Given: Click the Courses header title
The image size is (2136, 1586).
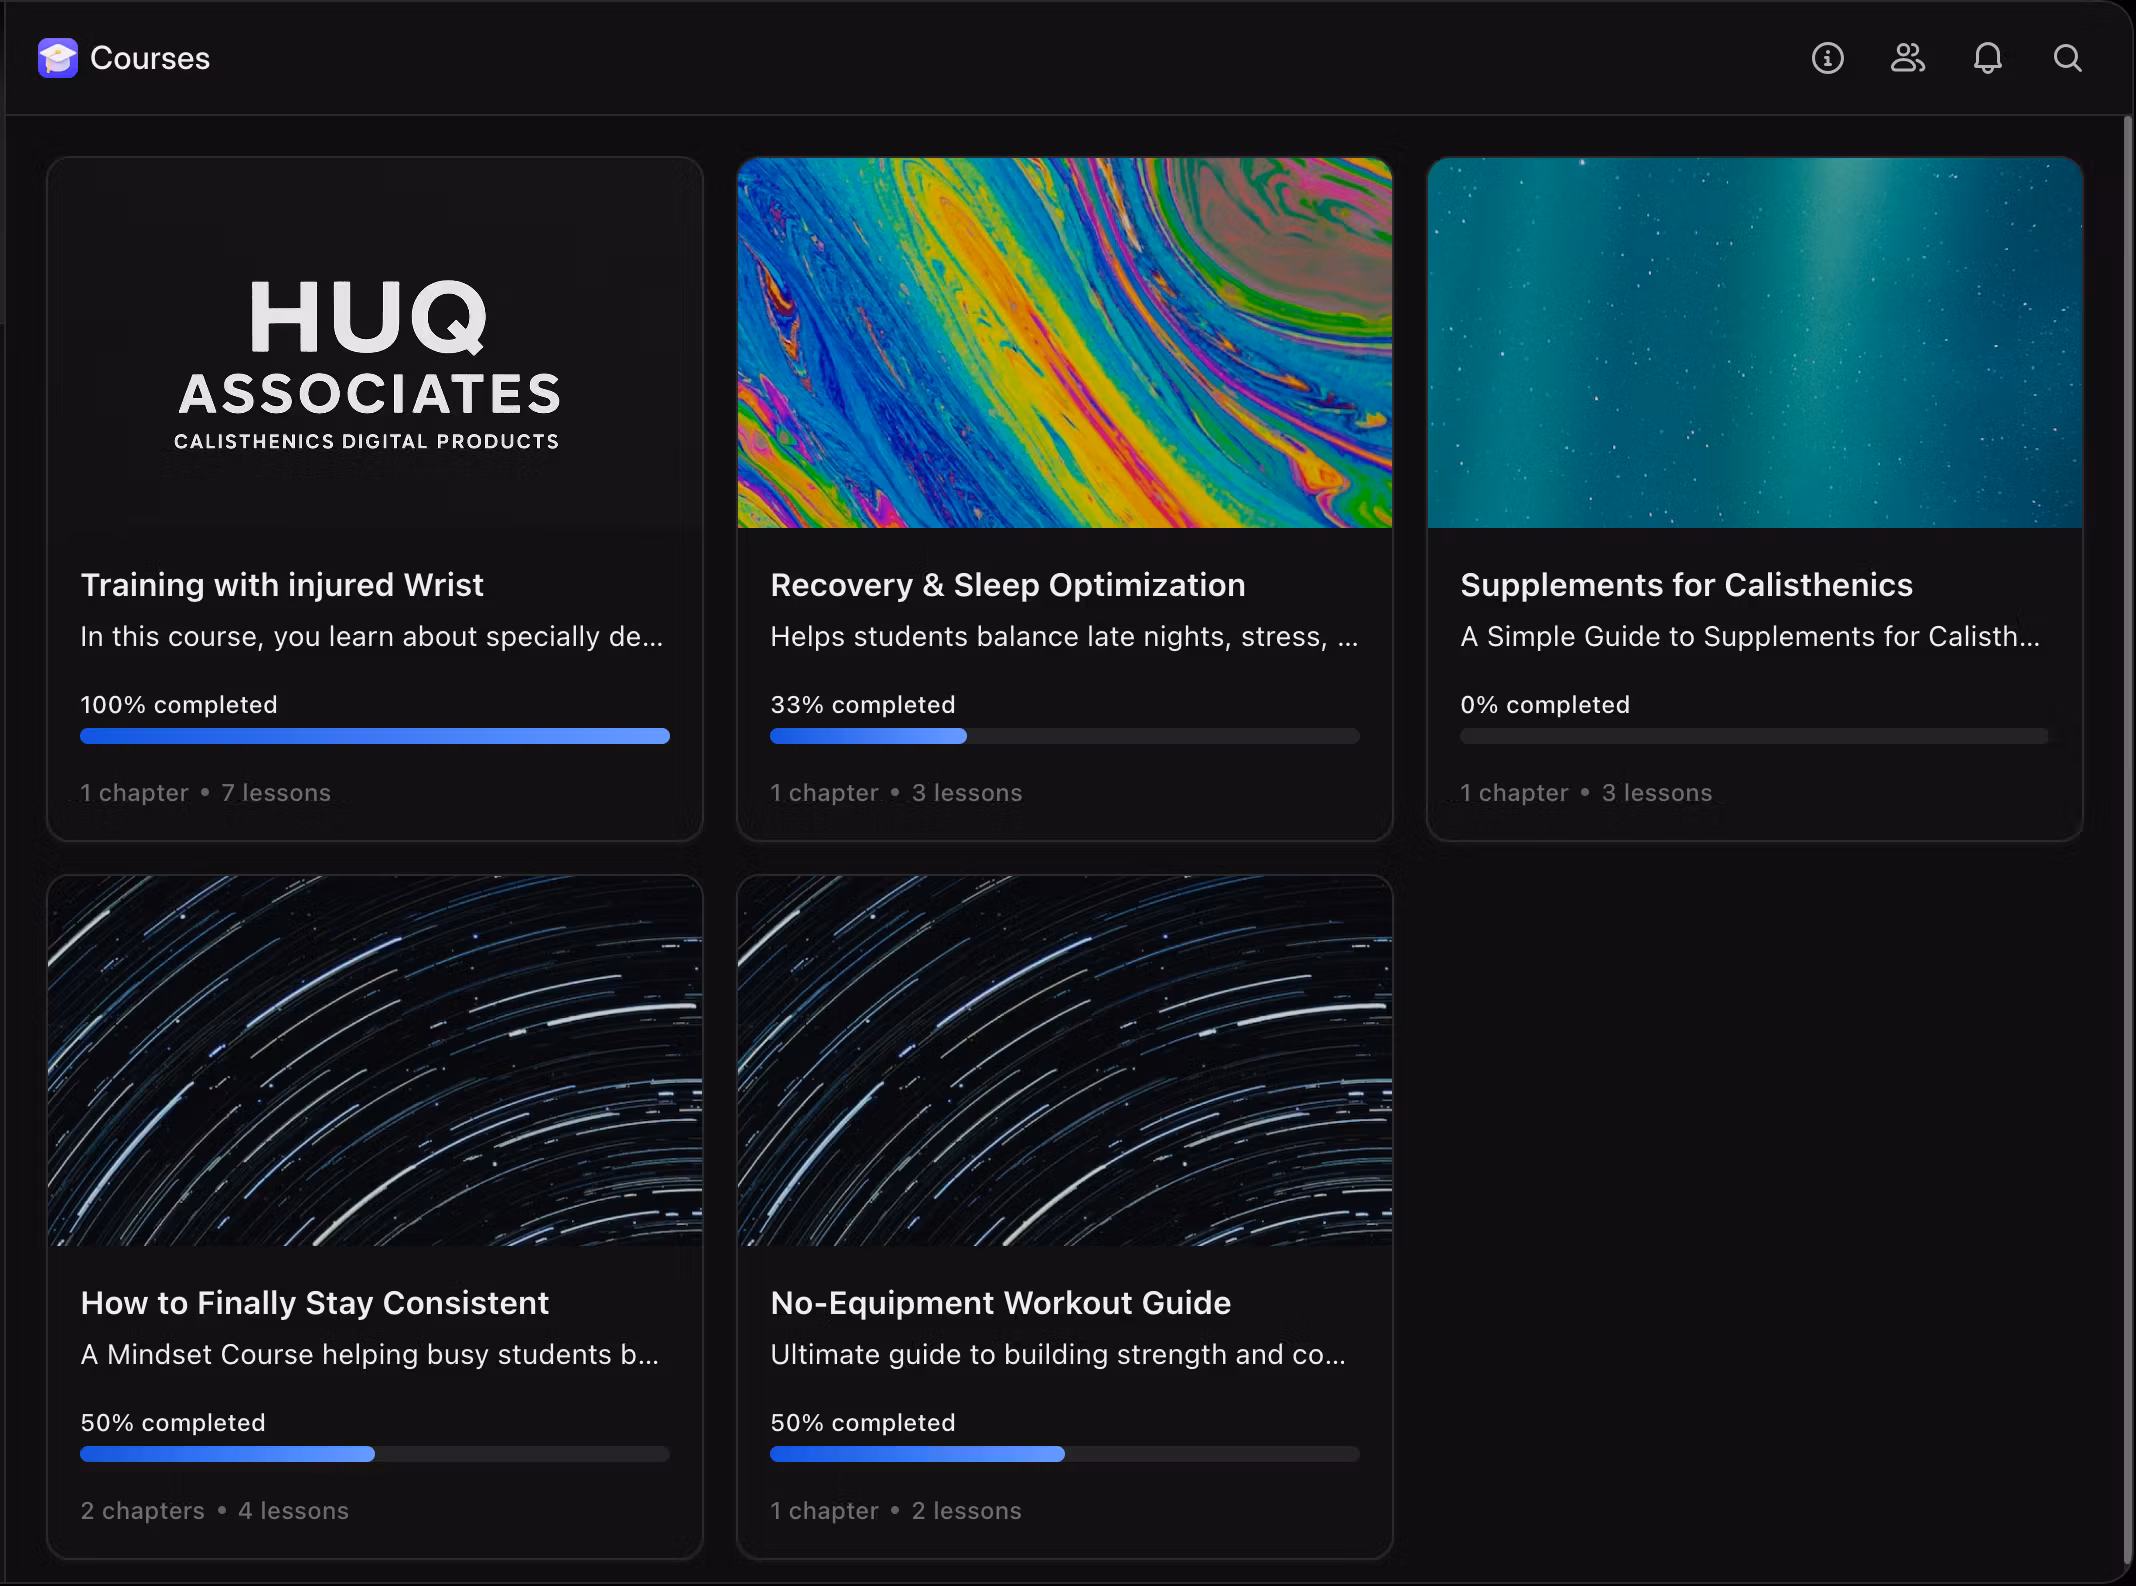Looking at the screenshot, I should pyautogui.click(x=150, y=58).
